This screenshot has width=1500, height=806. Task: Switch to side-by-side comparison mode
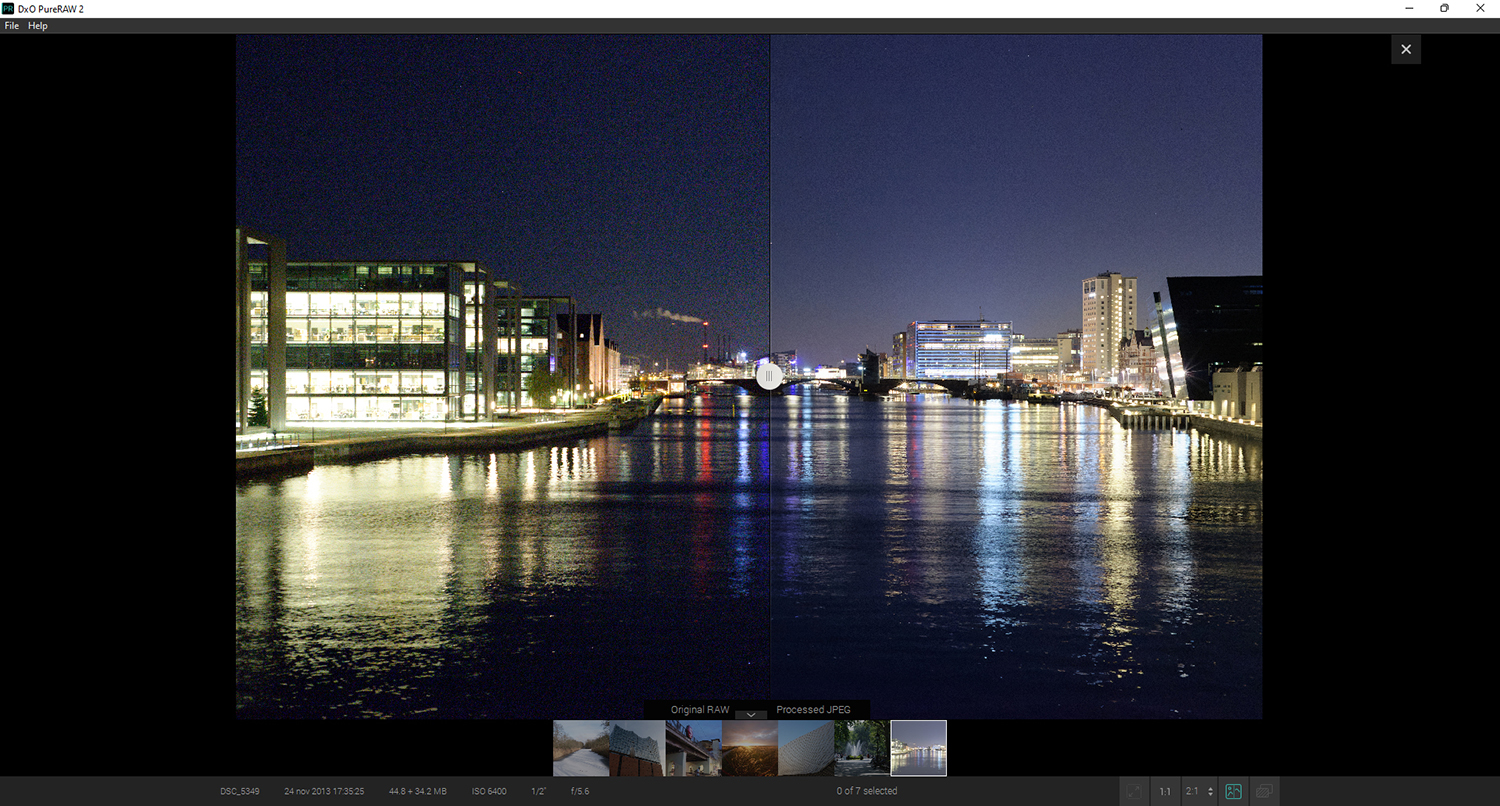tap(1262, 790)
